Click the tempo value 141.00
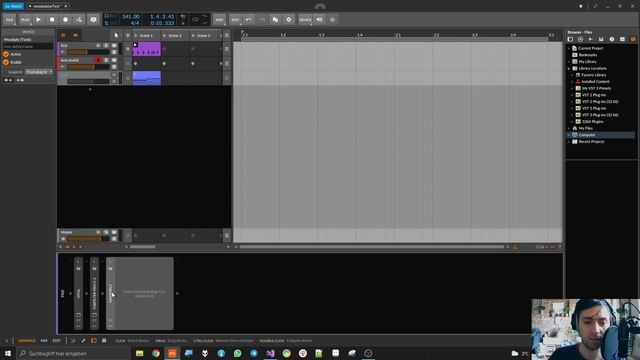The width and height of the screenshot is (640, 360). point(131,17)
